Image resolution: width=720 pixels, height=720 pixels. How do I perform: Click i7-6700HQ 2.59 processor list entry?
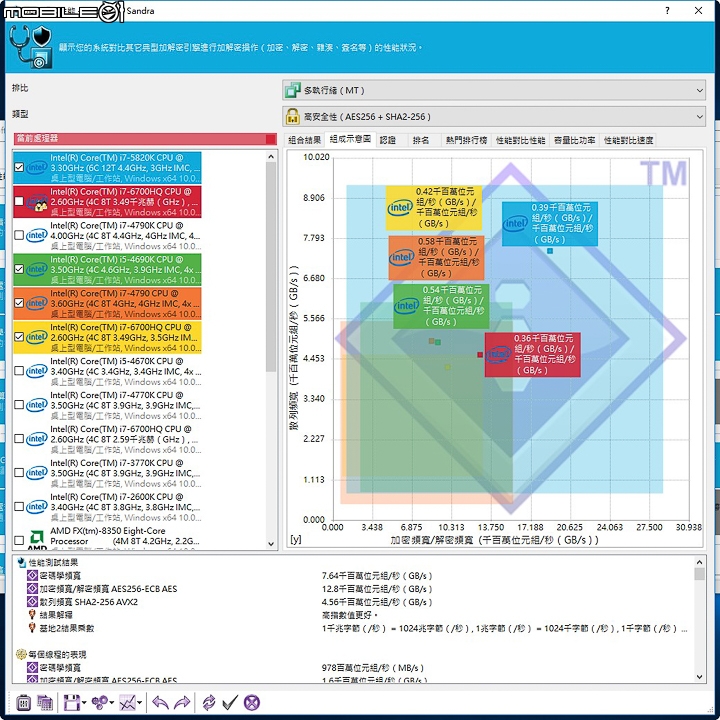[107, 439]
